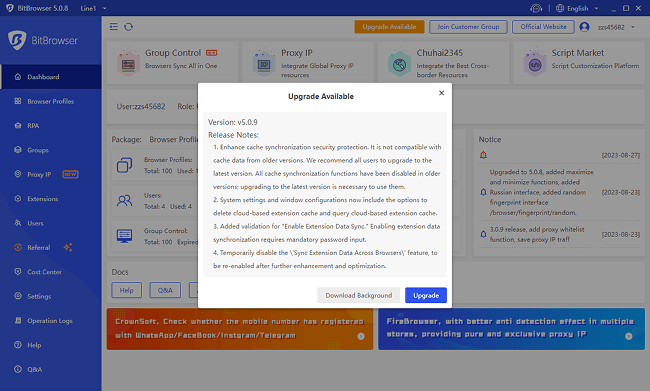Click the Users people icon in package
The height and width of the screenshot is (391, 650).
[124, 201]
